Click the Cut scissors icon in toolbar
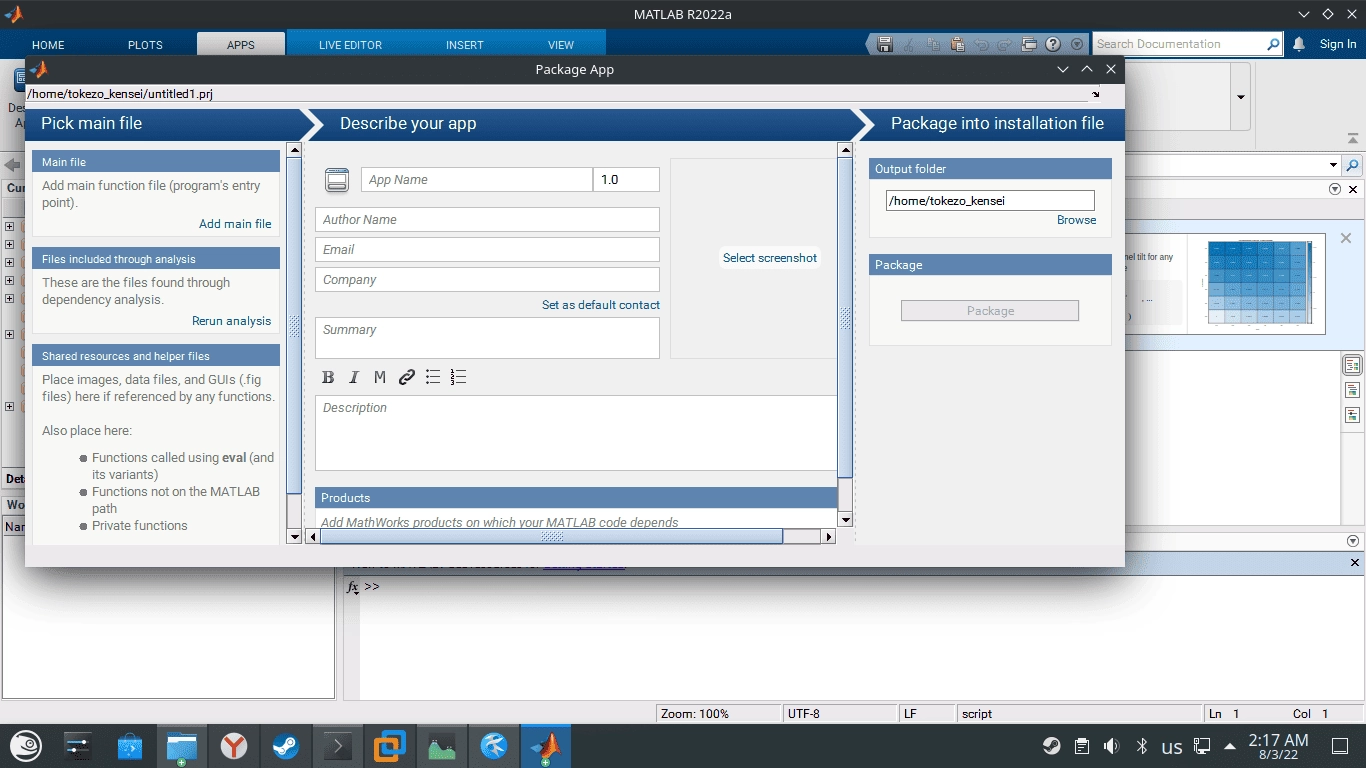The width and height of the screenshot is (1366, 768). coord(909,44)
